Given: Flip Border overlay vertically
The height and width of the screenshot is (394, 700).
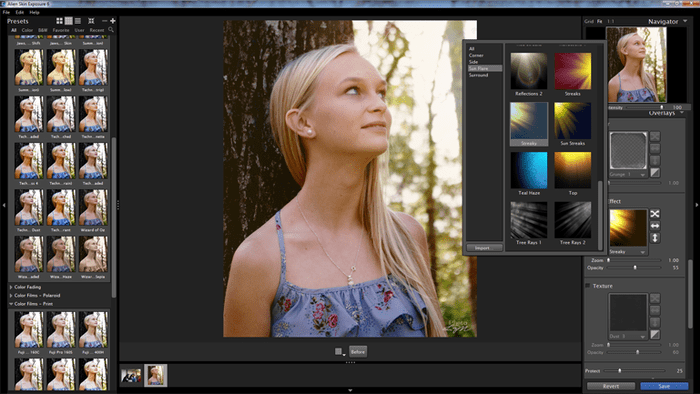Looking at the screenshot, I should pyautogui.click(x=654, y=160).
